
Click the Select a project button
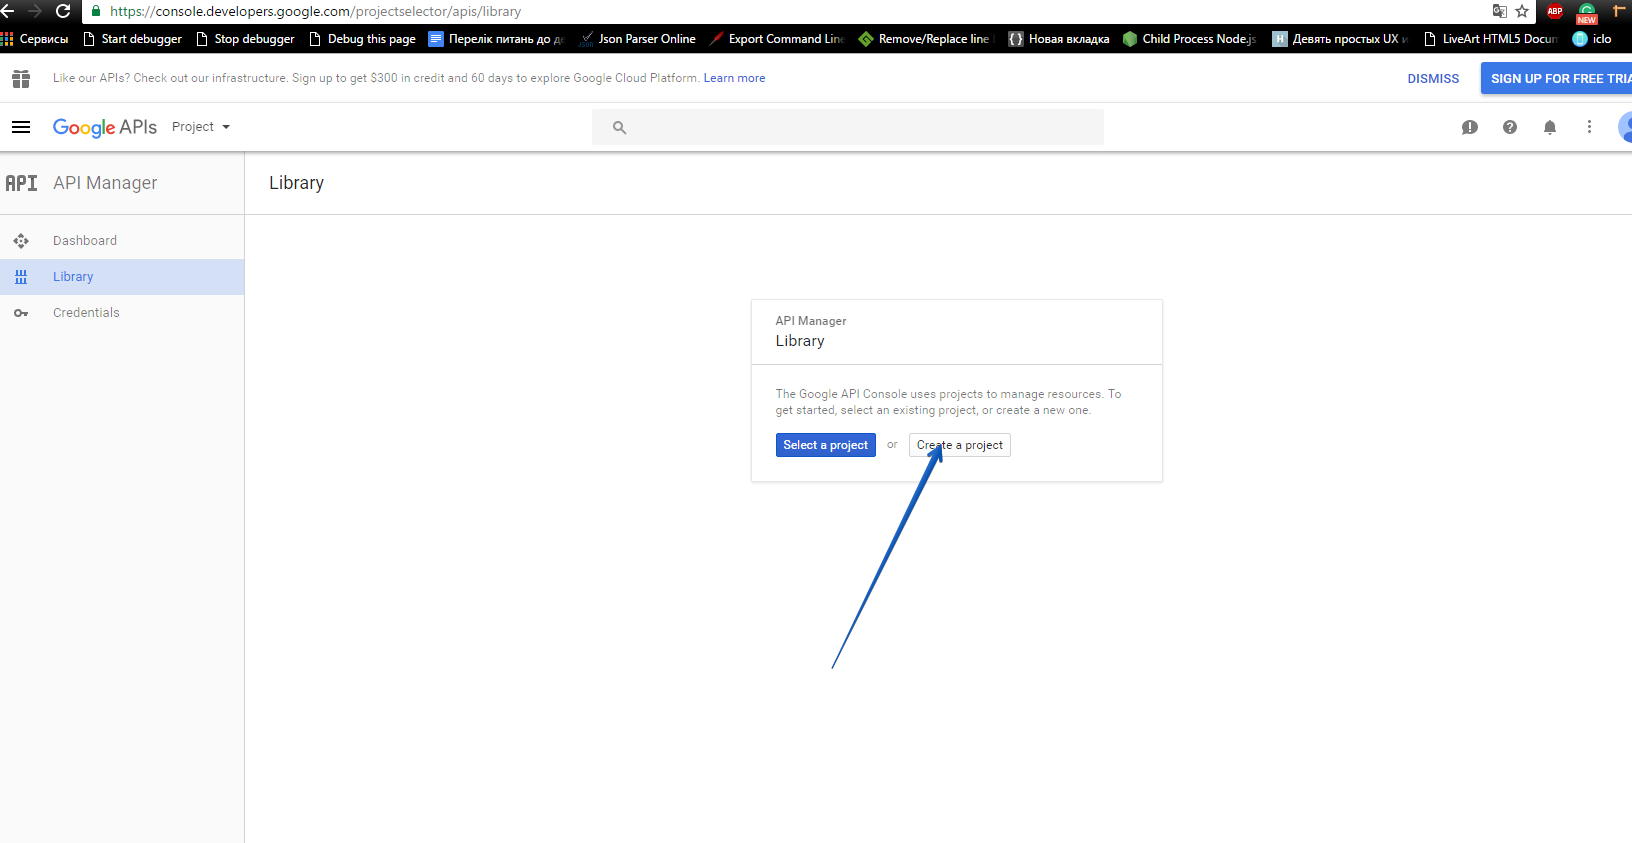point(825,445)
